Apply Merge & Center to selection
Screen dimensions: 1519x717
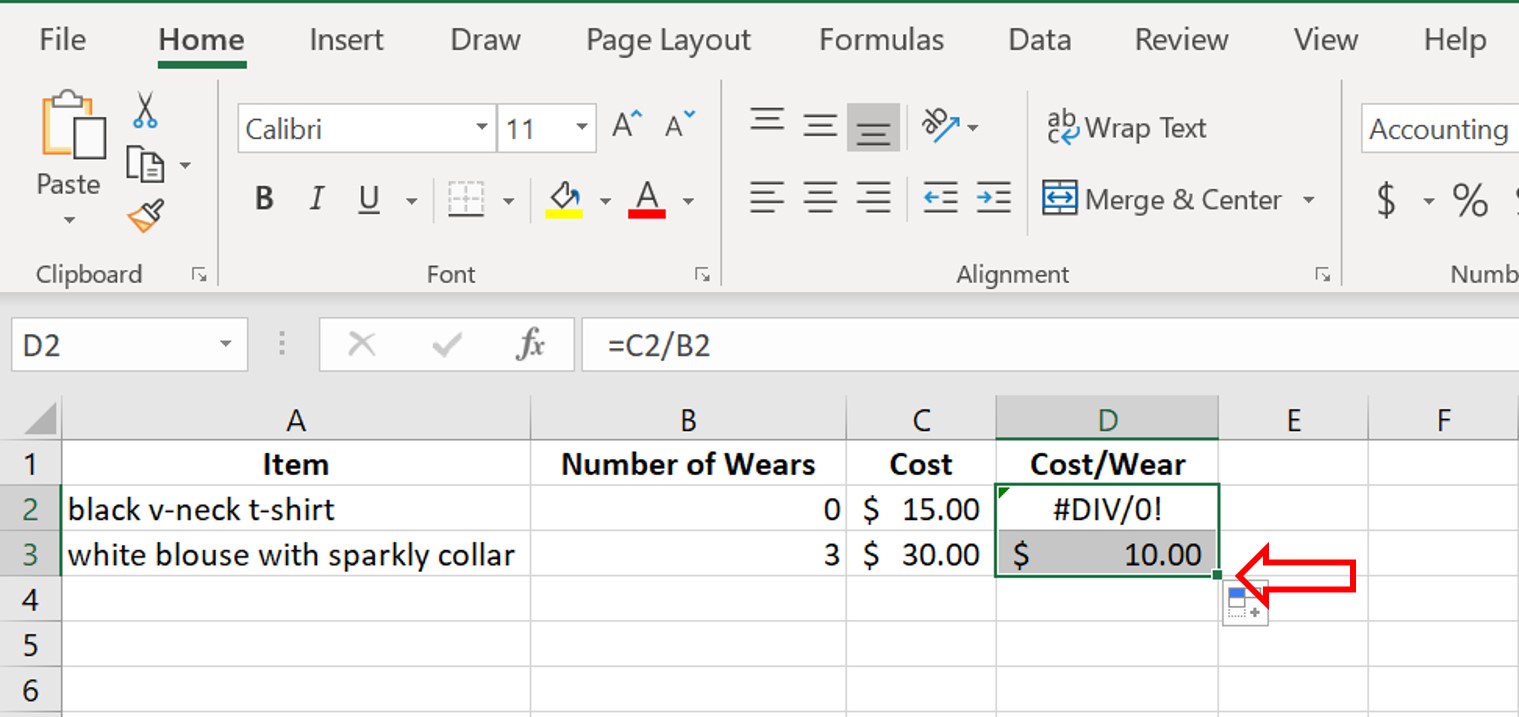coord(1165,199)
